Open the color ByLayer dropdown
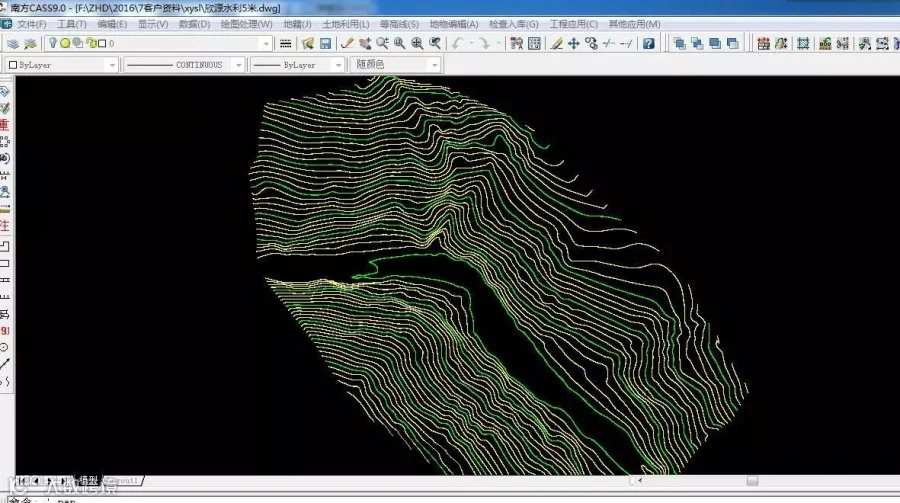 [x=112, y=65]
